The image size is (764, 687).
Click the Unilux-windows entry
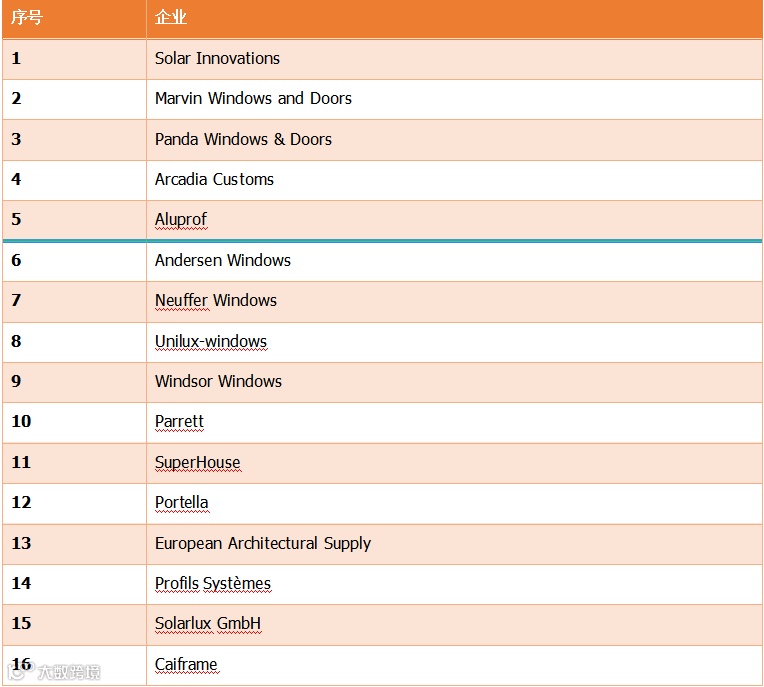[x=455, y=342]
